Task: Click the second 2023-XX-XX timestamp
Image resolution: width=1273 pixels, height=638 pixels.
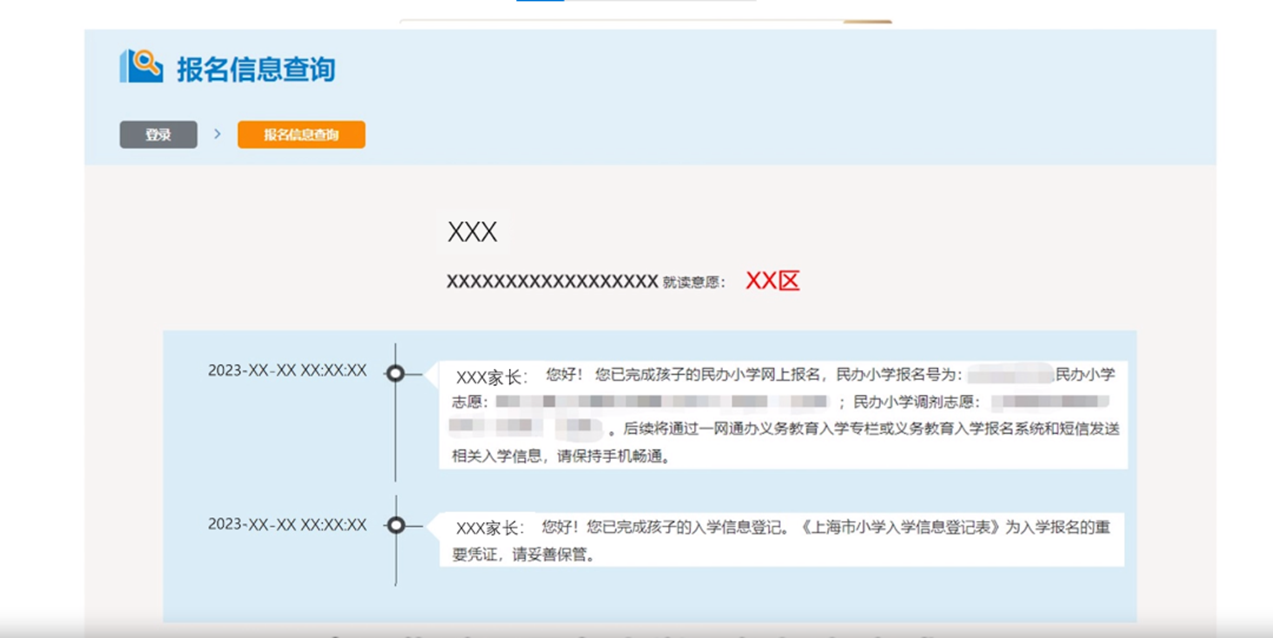Action: [x=287, y=525]
